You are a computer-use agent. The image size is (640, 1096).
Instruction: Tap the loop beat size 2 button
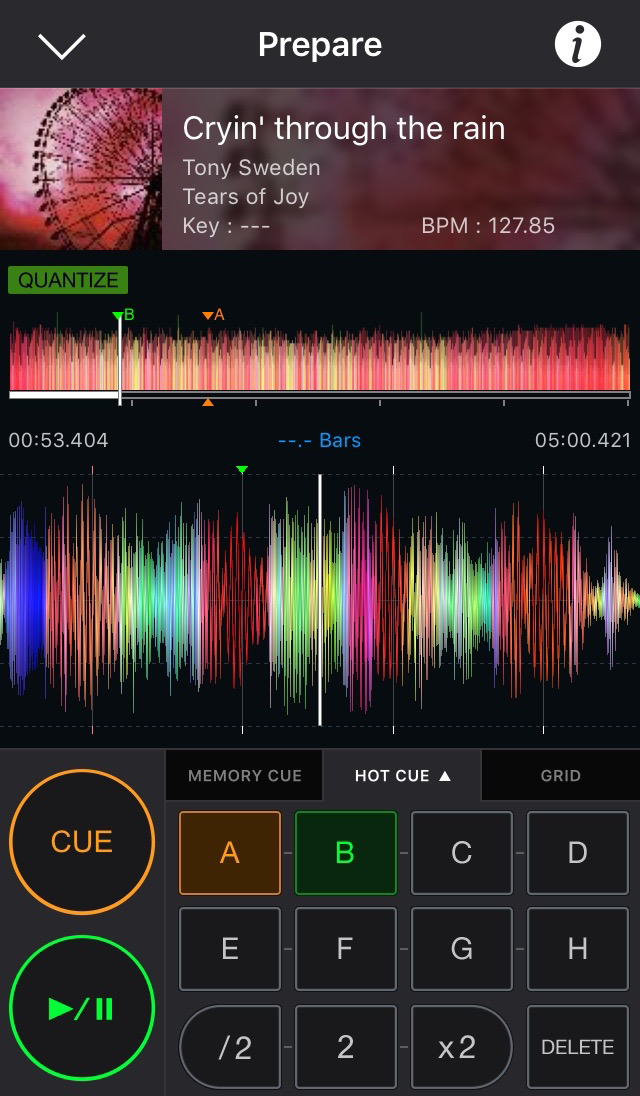[x=346, y=1047]
